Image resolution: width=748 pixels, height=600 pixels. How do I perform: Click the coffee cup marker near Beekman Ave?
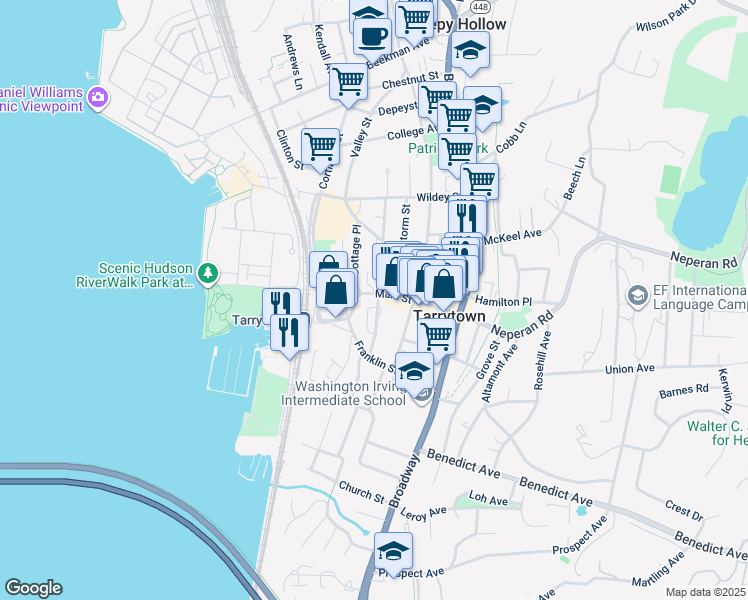pyautogui.click(x=373, y=40)
